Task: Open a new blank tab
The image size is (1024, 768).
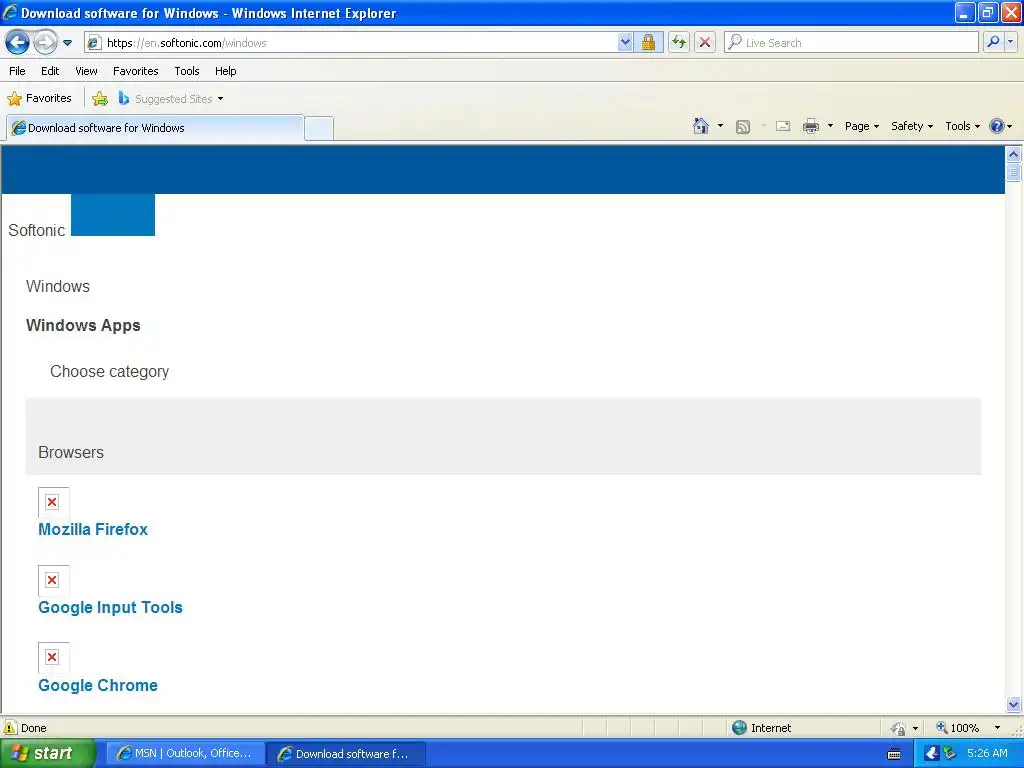Action: click(x=319, y=129)
